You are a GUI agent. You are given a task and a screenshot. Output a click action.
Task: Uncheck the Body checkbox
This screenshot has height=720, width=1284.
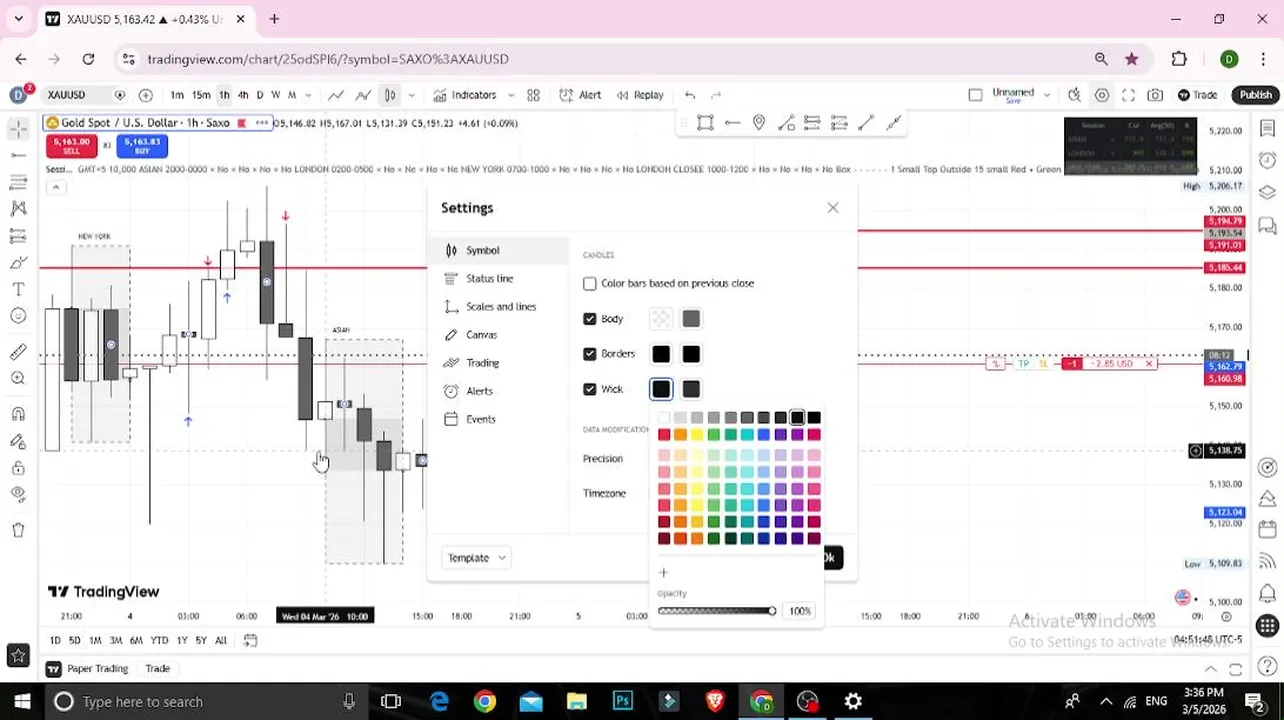tap(590, 319)
